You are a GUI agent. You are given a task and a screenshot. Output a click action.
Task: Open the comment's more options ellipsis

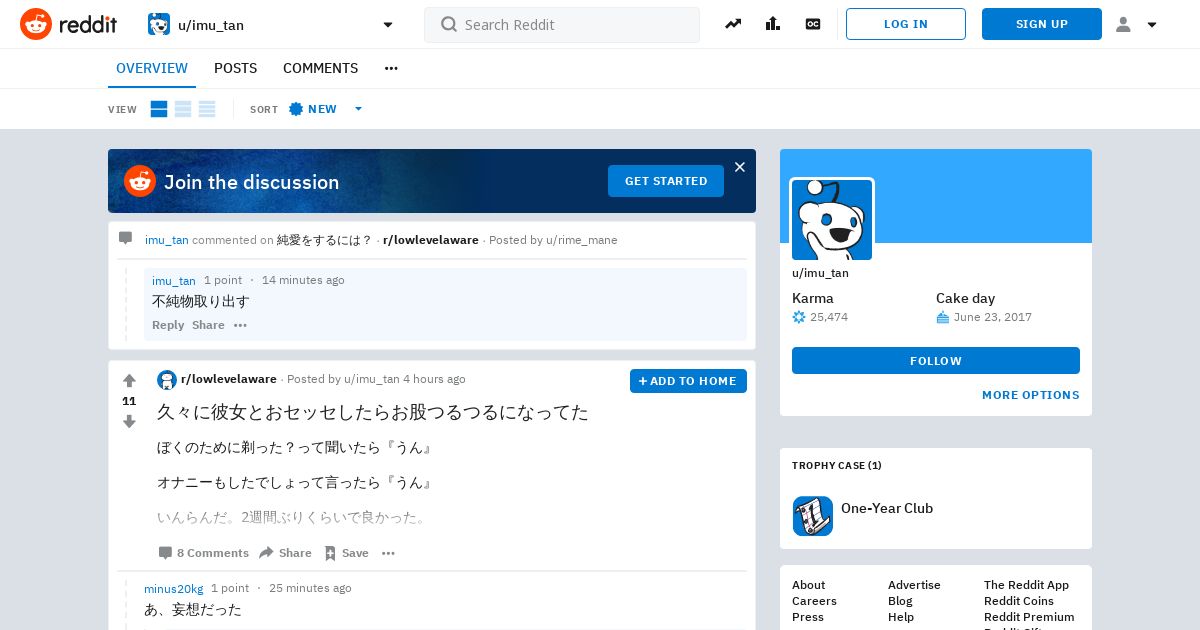[240, 325]
